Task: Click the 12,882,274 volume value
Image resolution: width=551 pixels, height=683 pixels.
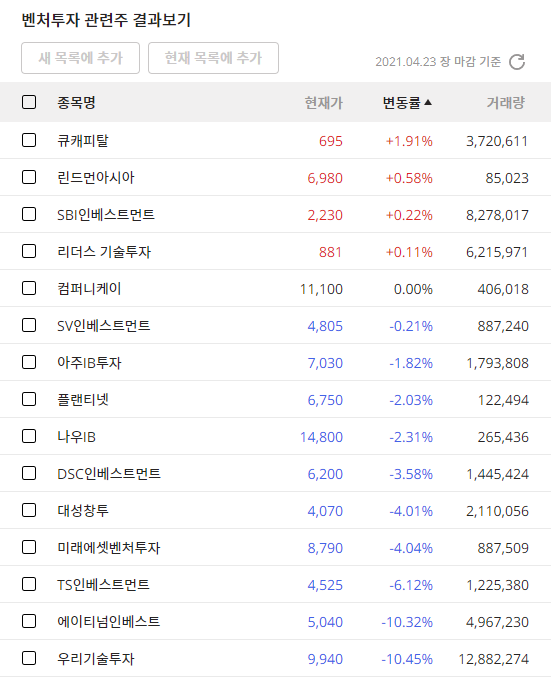Action: coord(494,659)
